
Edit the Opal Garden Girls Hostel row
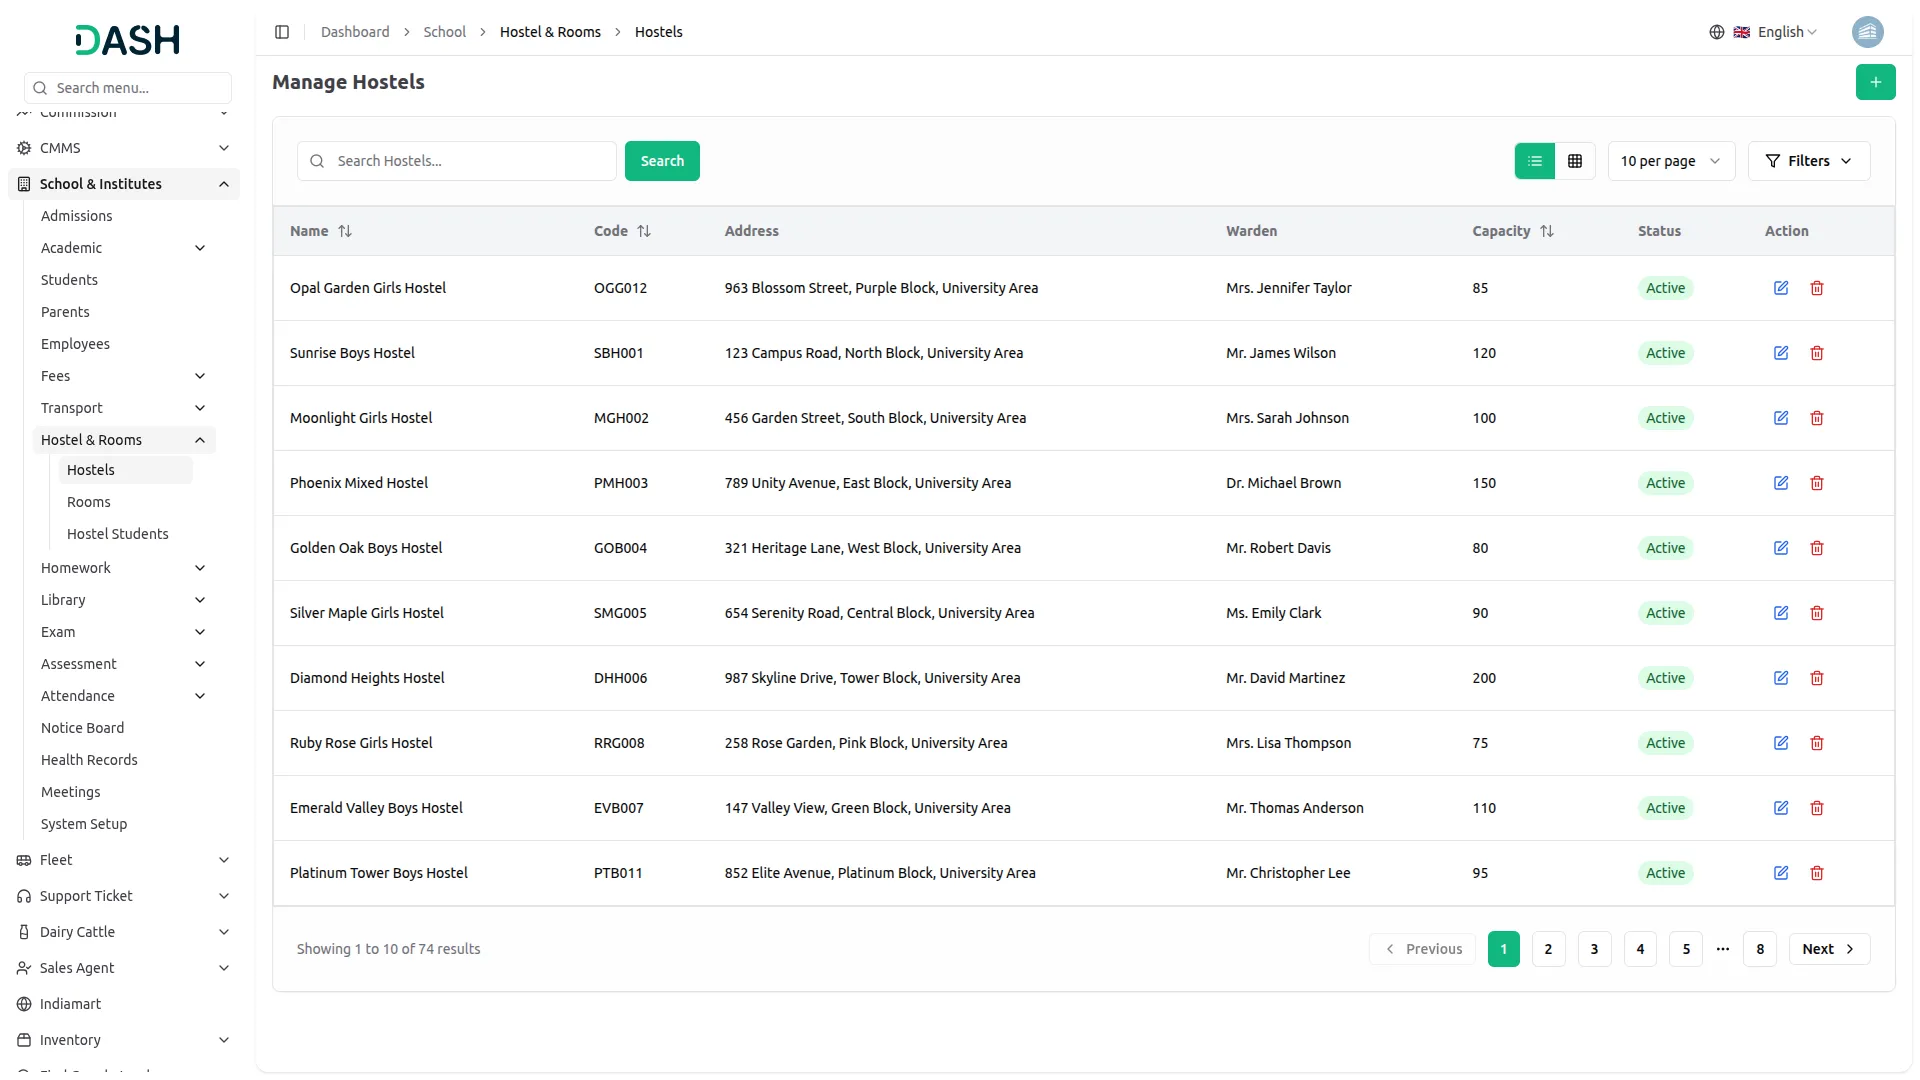point(1781,288)
